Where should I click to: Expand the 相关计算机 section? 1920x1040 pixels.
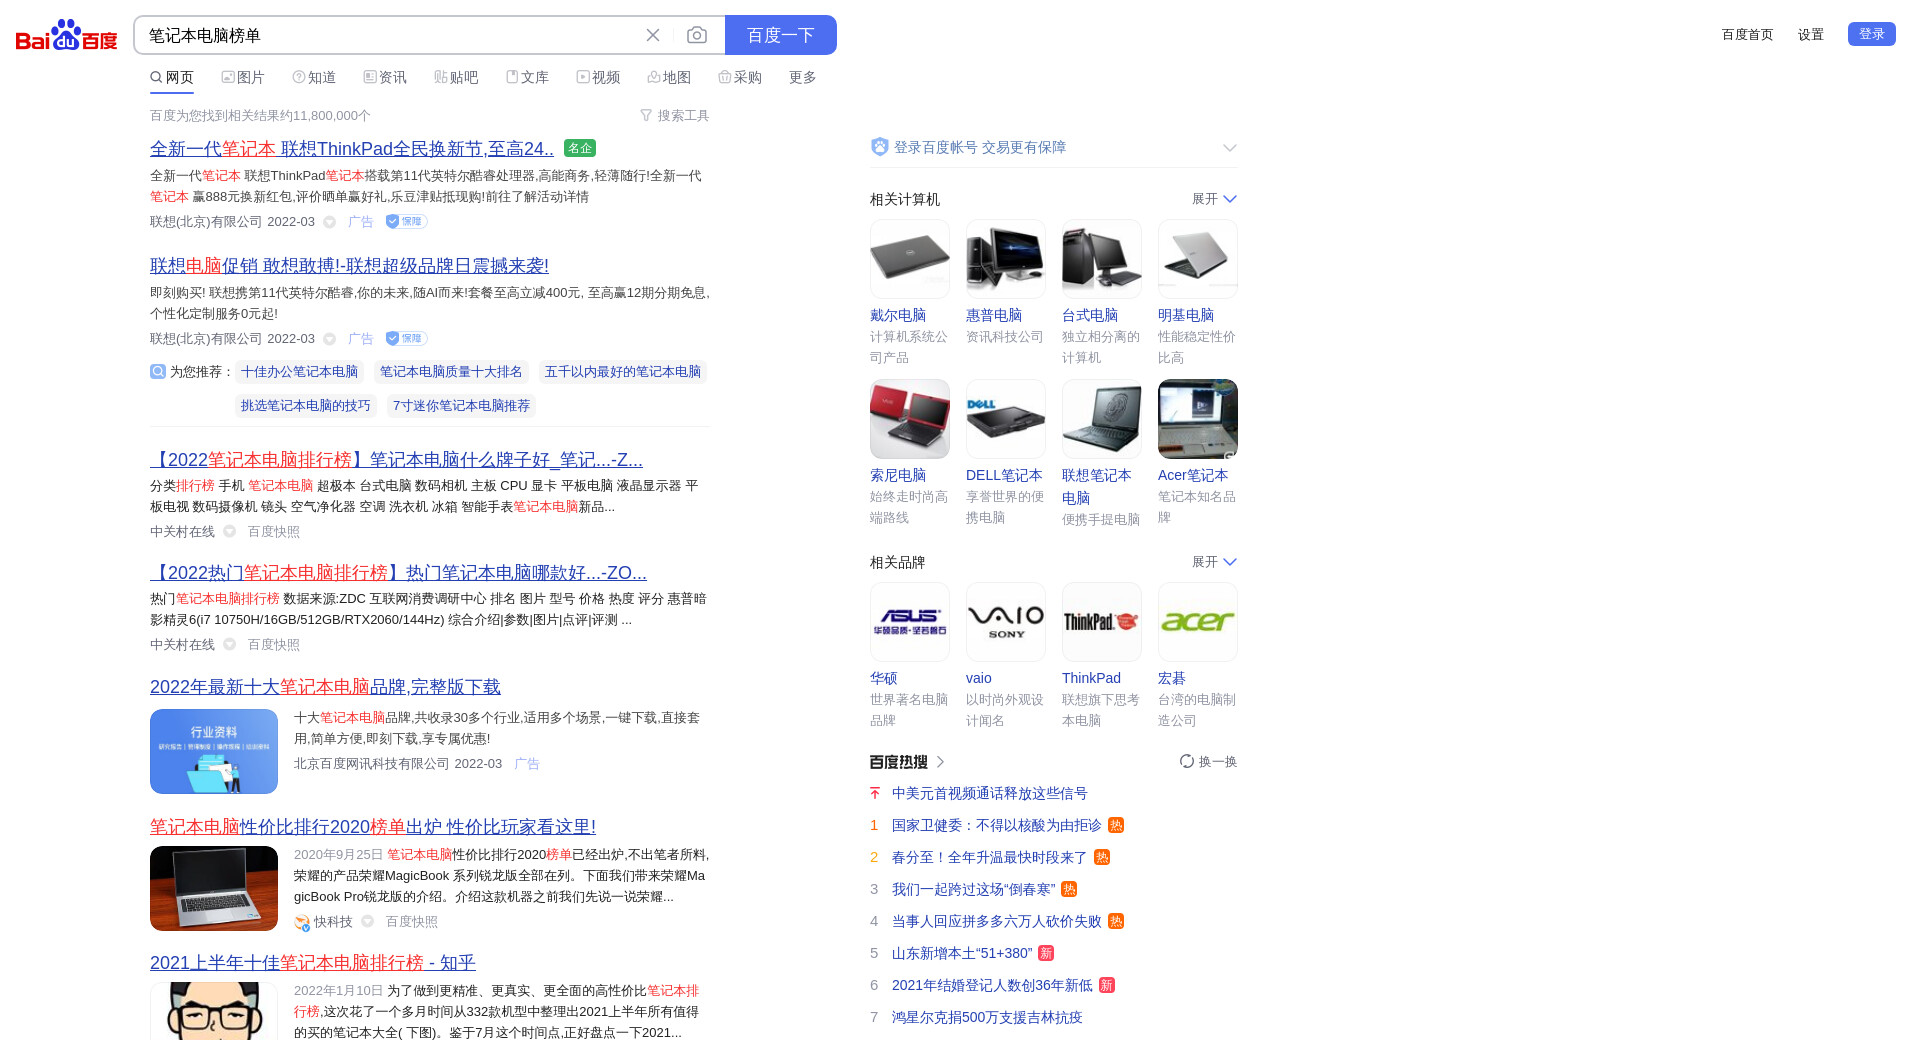tap(1215, 199)
